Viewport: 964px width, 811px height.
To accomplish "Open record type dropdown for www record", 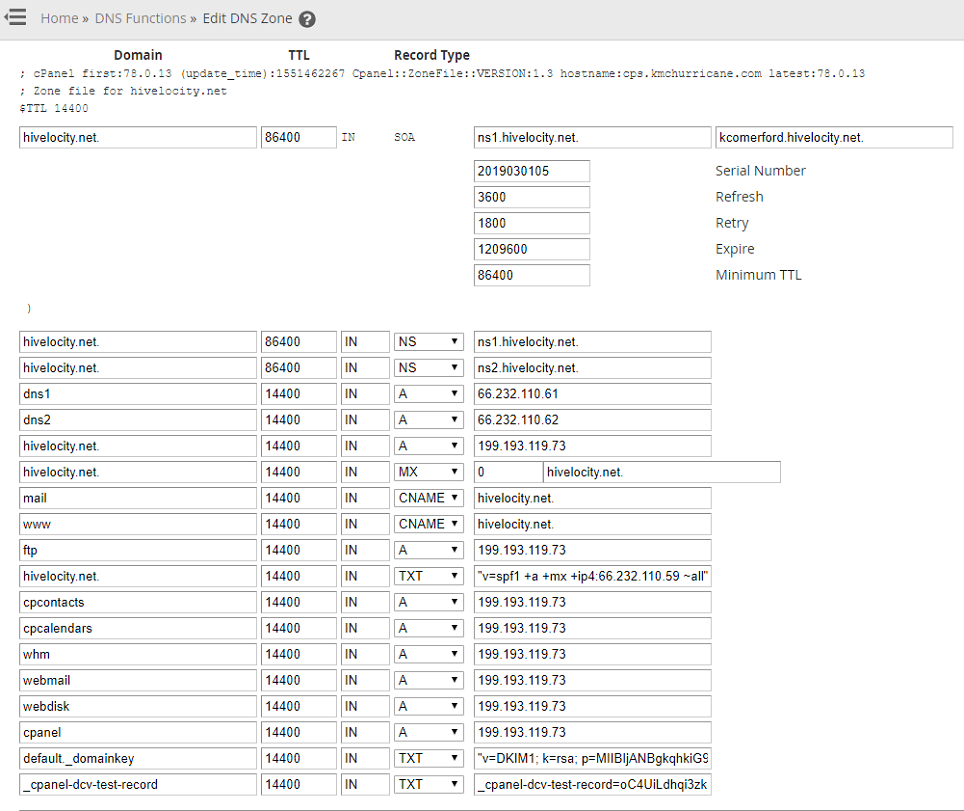I will point(428,524).
